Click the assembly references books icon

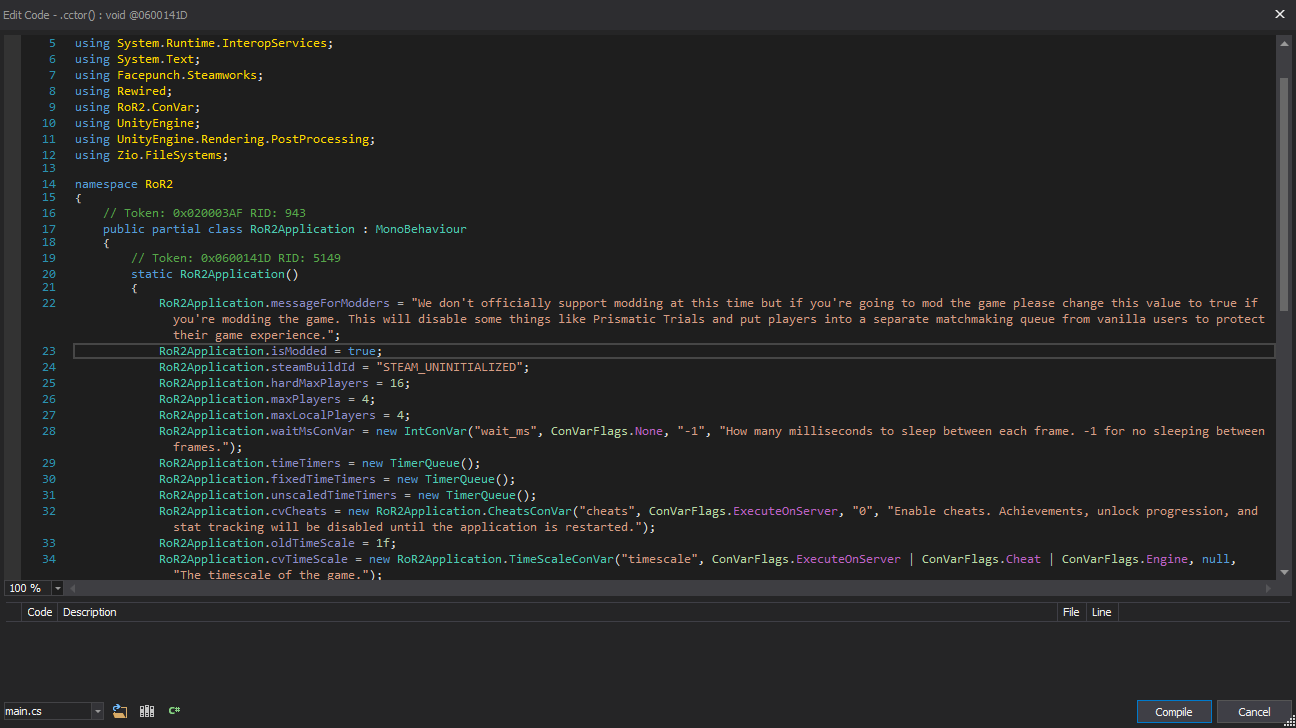coord(147,711)
